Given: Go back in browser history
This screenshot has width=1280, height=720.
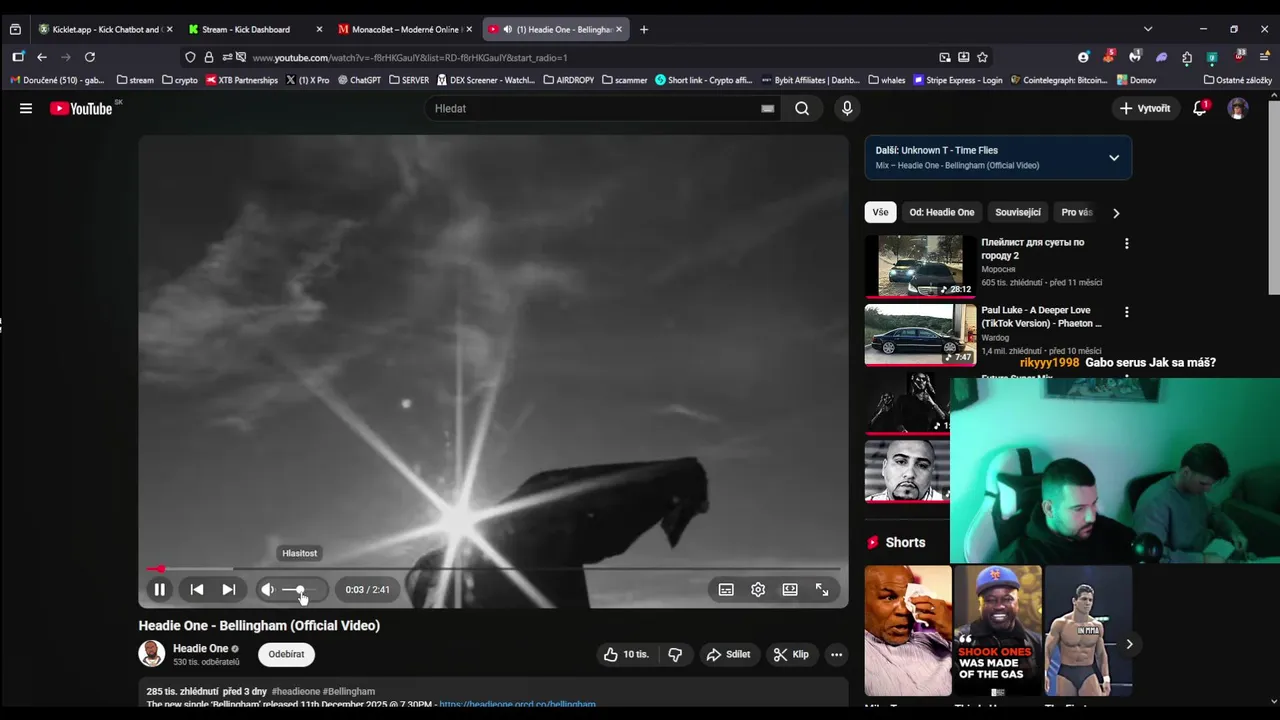Looking at the screenshot, I should (x=42, y=57).
